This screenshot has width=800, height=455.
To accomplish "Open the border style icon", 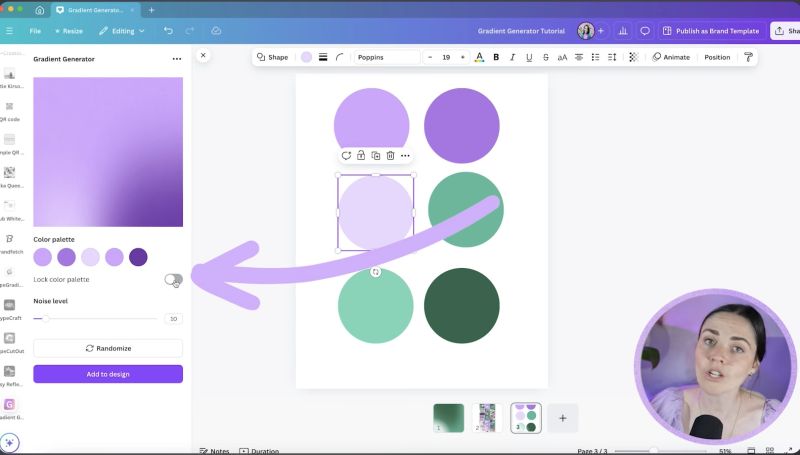I will pos(323,57).
